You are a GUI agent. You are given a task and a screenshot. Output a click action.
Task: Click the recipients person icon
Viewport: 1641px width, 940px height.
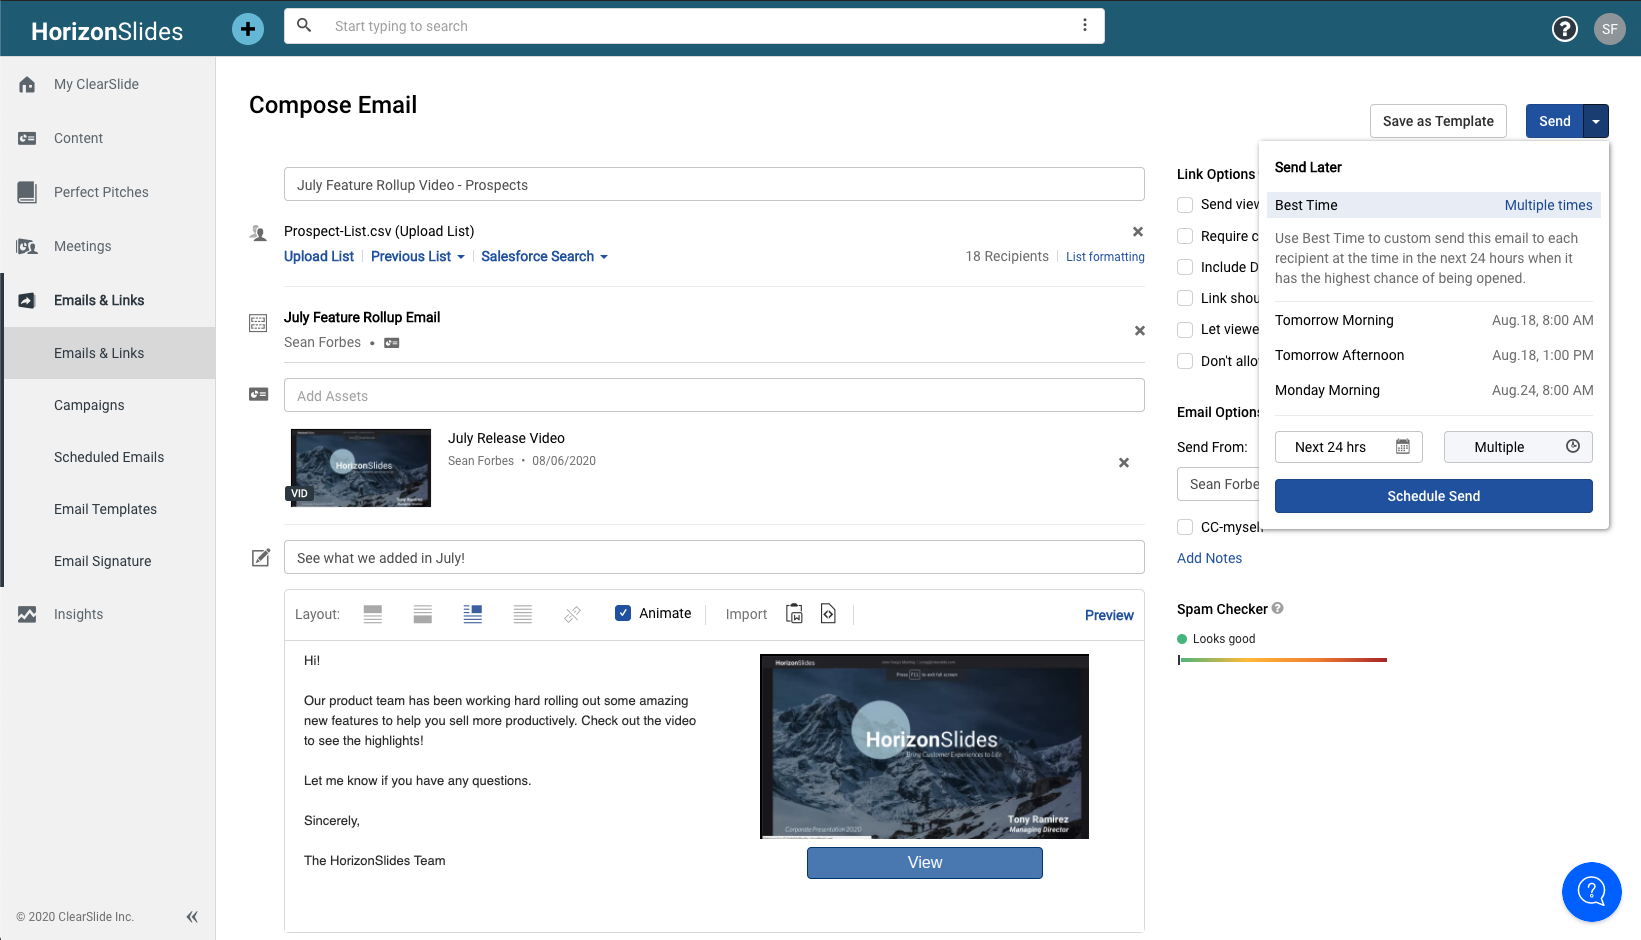click(258, 233)
